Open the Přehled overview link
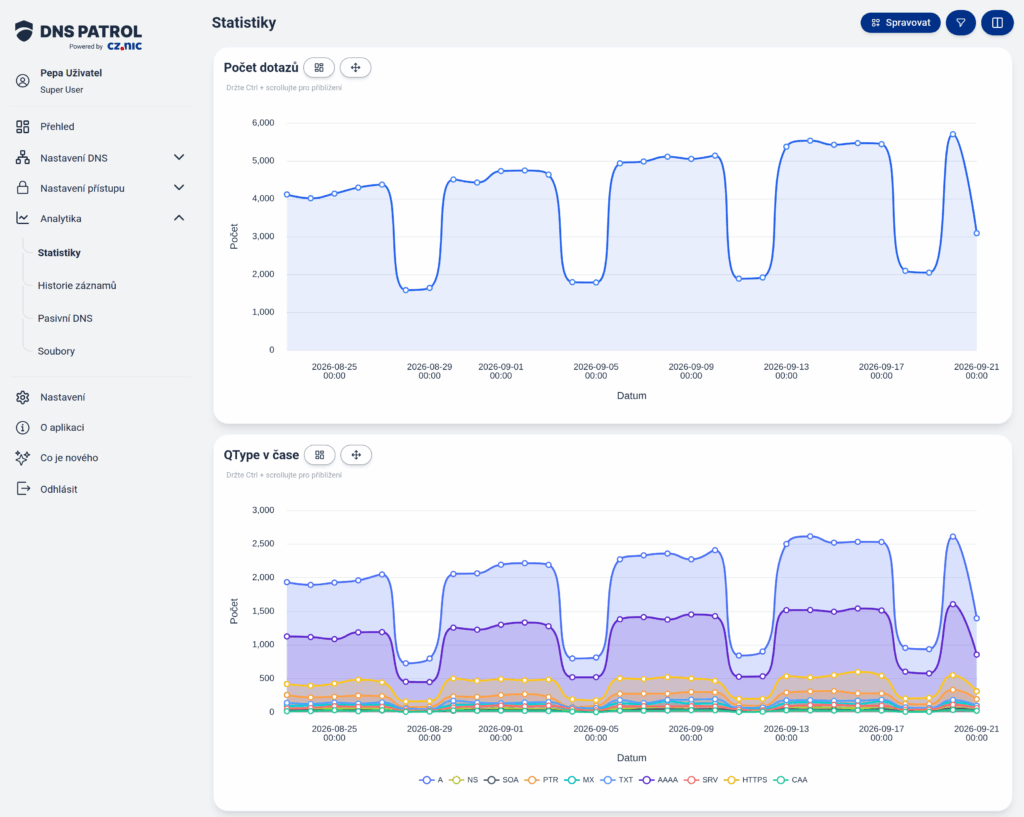Viewport: 1024px width, 817px height. point(57,127)
